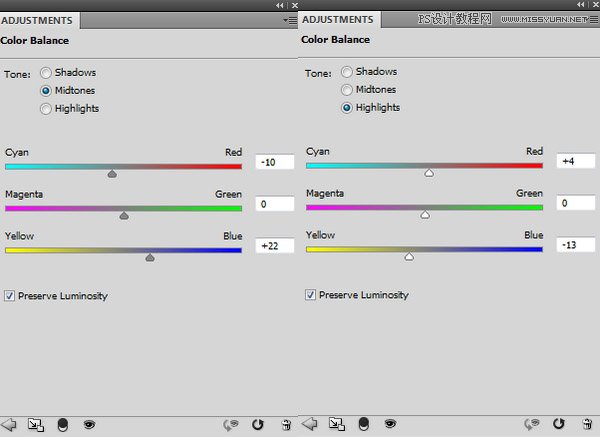Click the reset icon in right panel
The image size is (600, 438).
(x=557, y=424)
